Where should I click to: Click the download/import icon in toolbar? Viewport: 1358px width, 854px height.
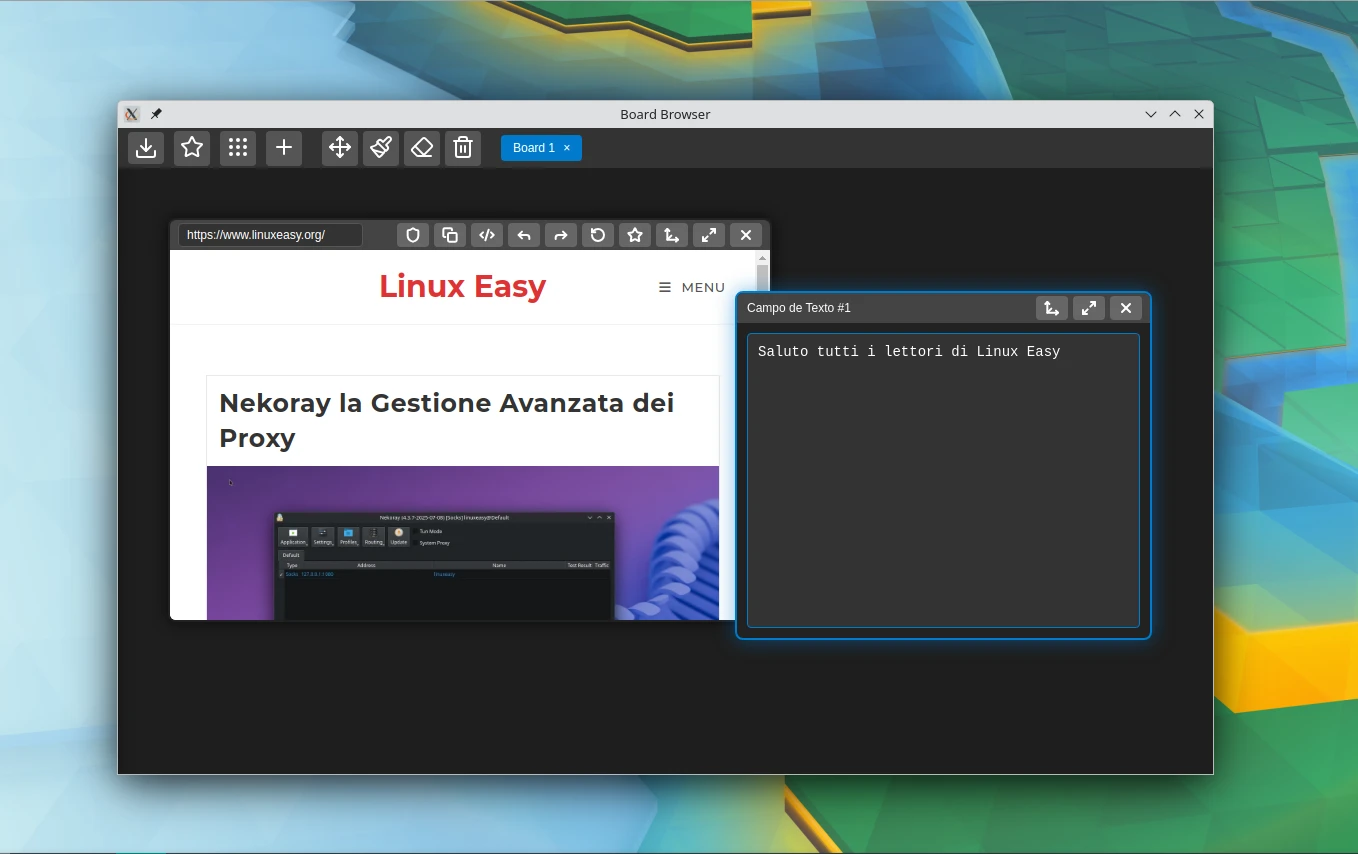[146, 148]
